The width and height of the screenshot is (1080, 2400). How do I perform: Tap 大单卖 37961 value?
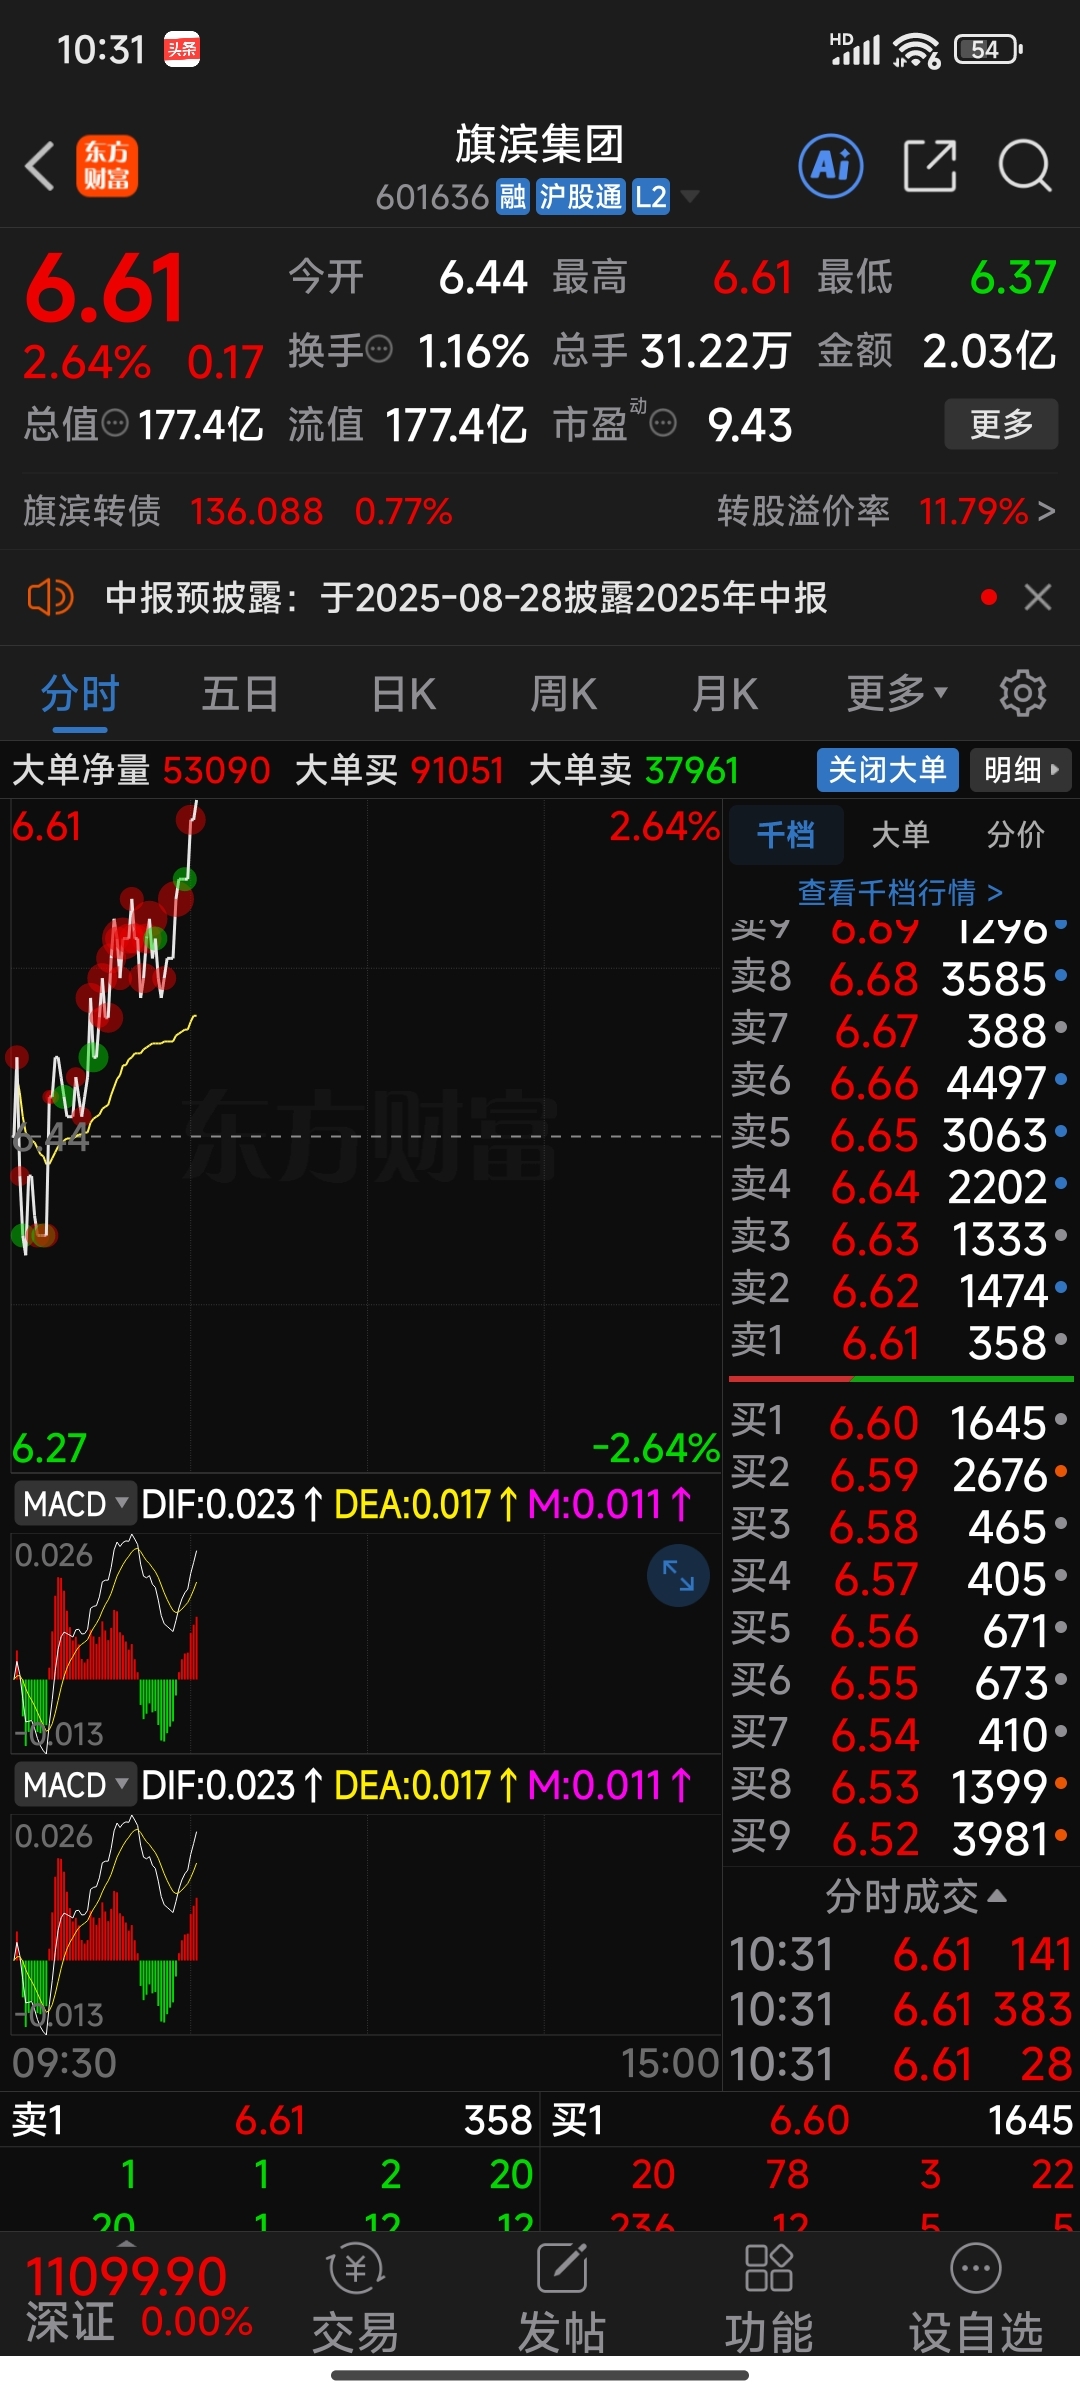tap(692, 770)
